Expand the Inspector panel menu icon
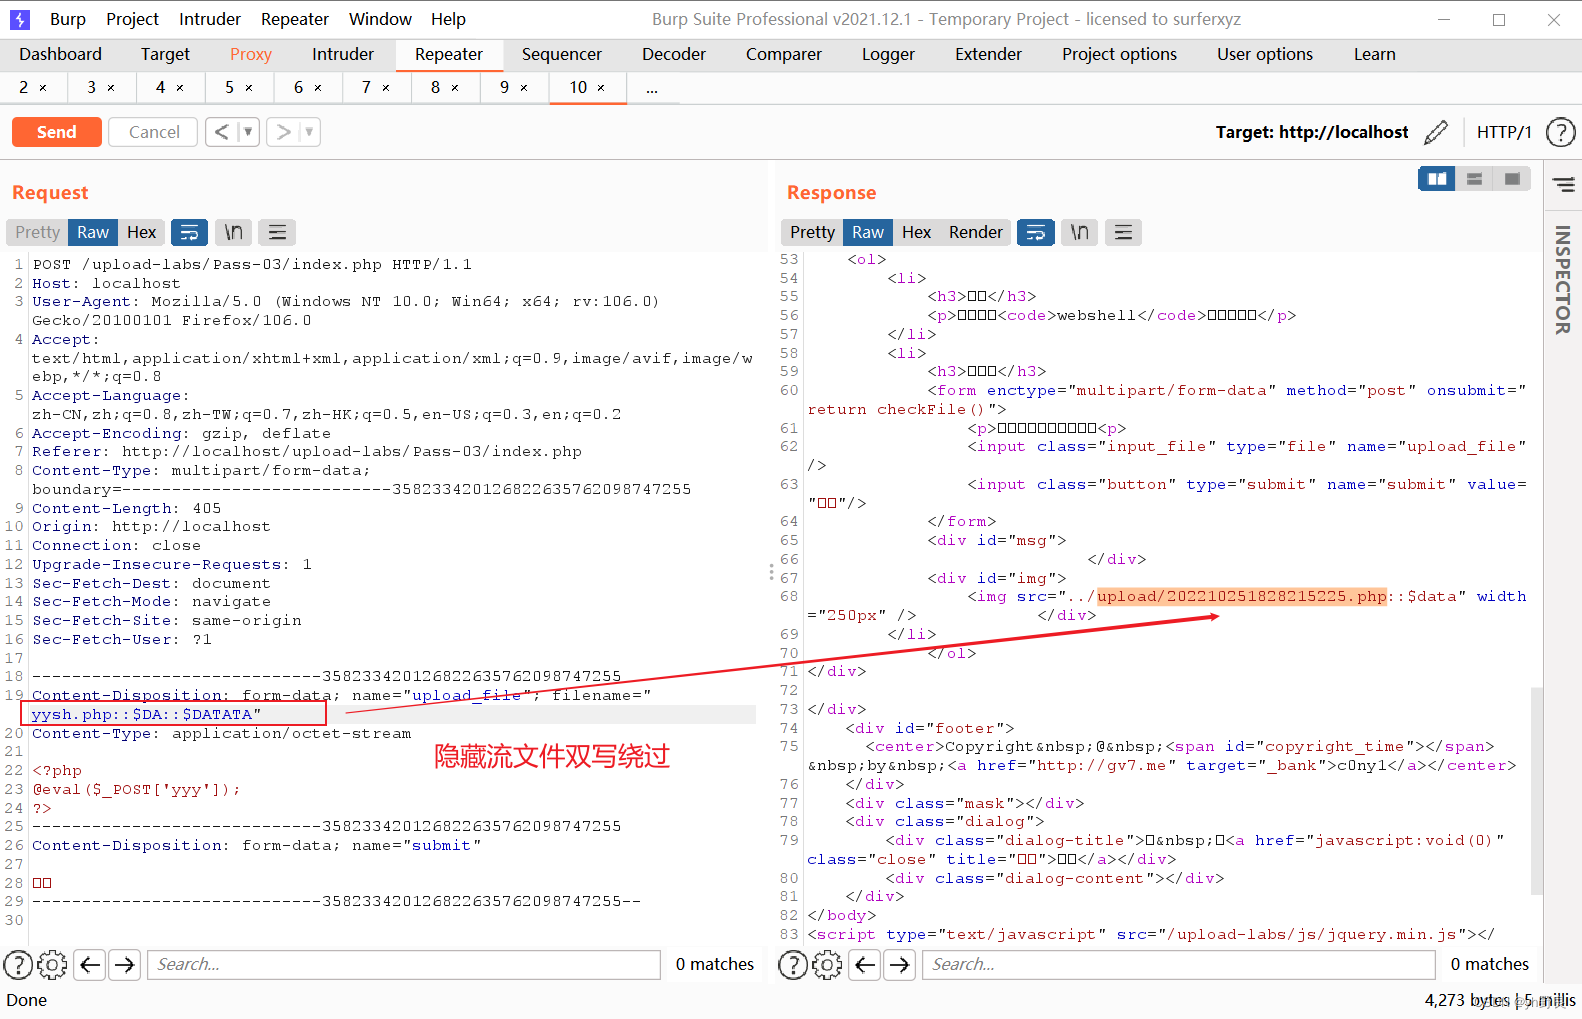This screenshot has height=1019, width=1582. point(1563,185)
